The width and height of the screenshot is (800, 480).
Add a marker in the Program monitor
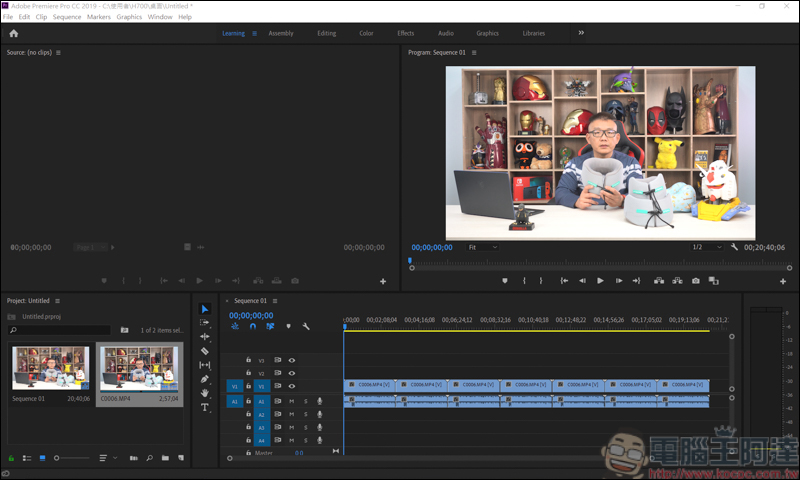pos(504,281)
